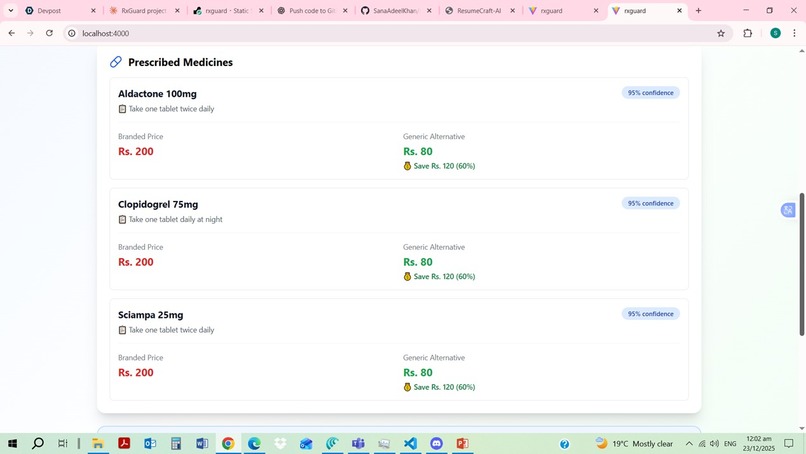Add a new browser tab
Screen dimensions: 806x454
698,10
